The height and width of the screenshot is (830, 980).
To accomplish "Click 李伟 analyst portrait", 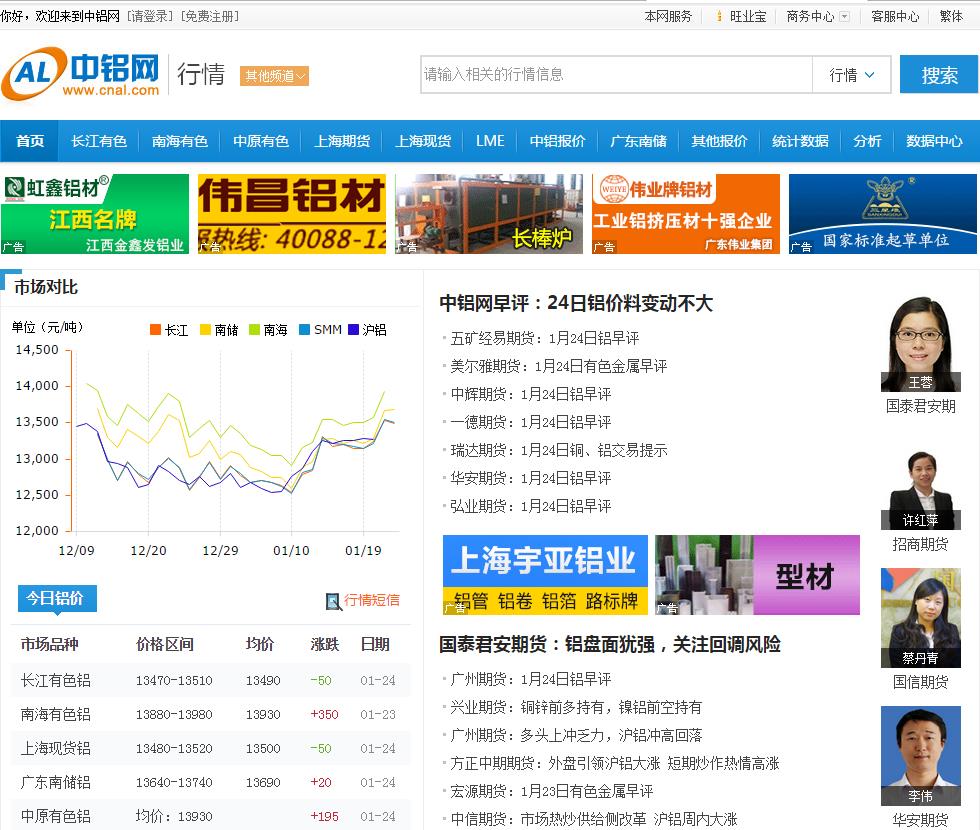I will coord(920,755).
